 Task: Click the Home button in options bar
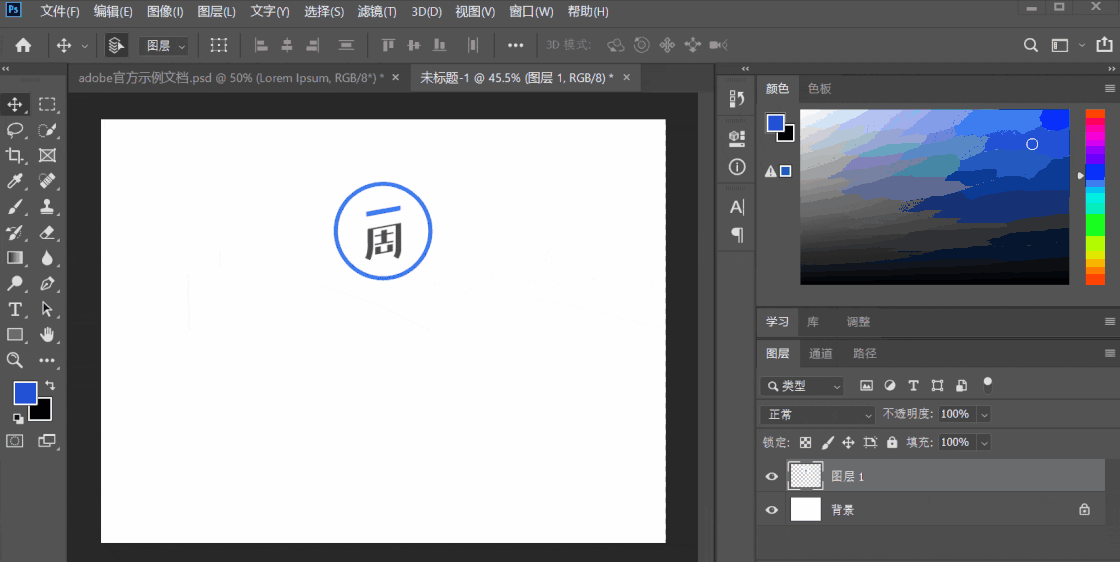coord(23,45)
